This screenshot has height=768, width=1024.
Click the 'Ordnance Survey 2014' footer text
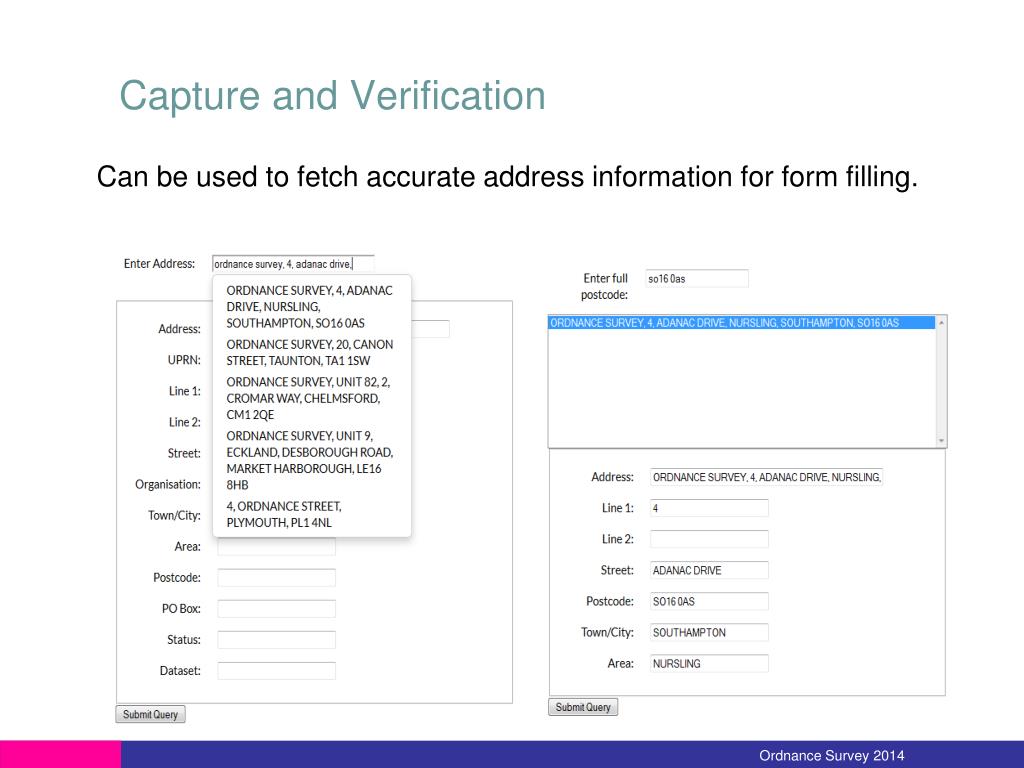coord(831,756)
